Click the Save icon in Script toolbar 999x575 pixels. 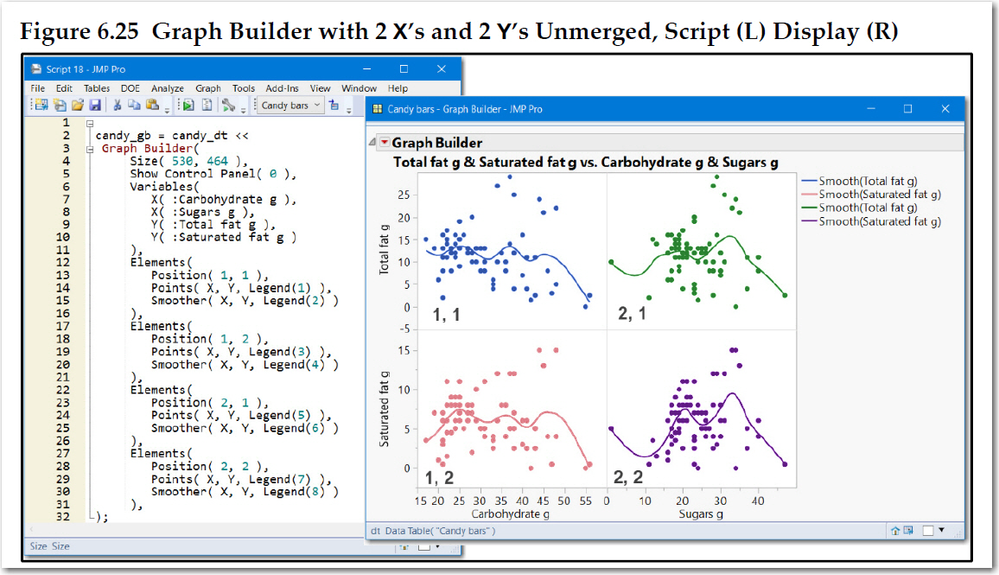(95, 105)
